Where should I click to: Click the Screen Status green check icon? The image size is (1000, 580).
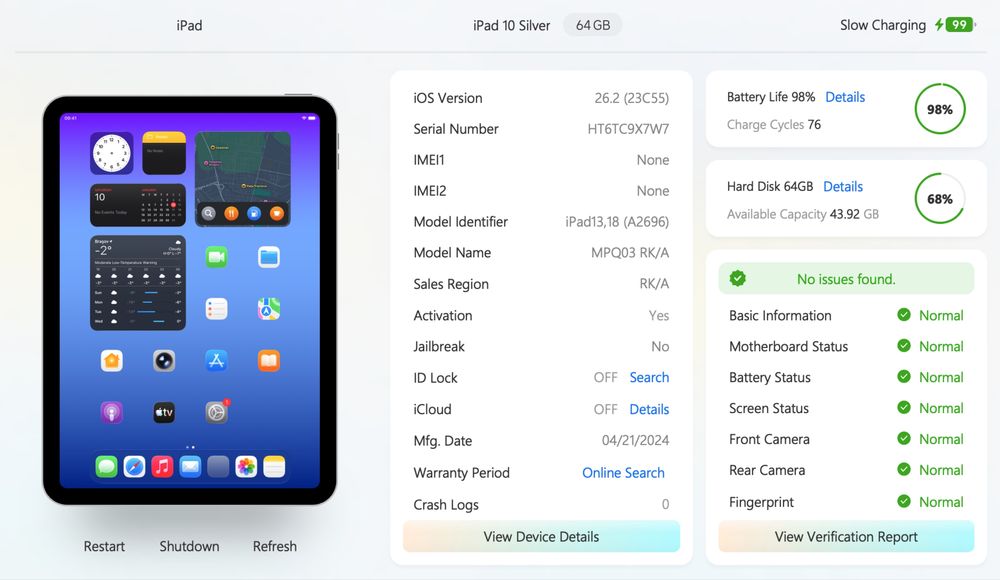pos(904,408)
